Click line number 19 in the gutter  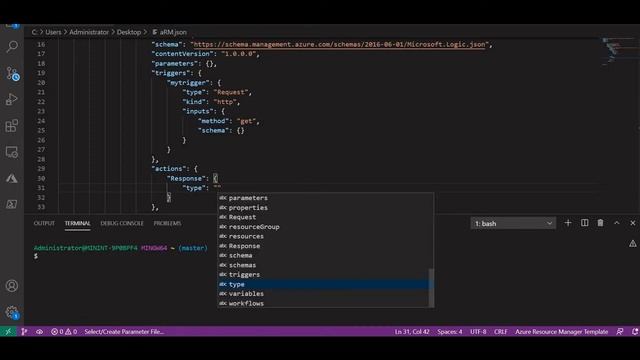pyautogui.click(x=41, y=73)
